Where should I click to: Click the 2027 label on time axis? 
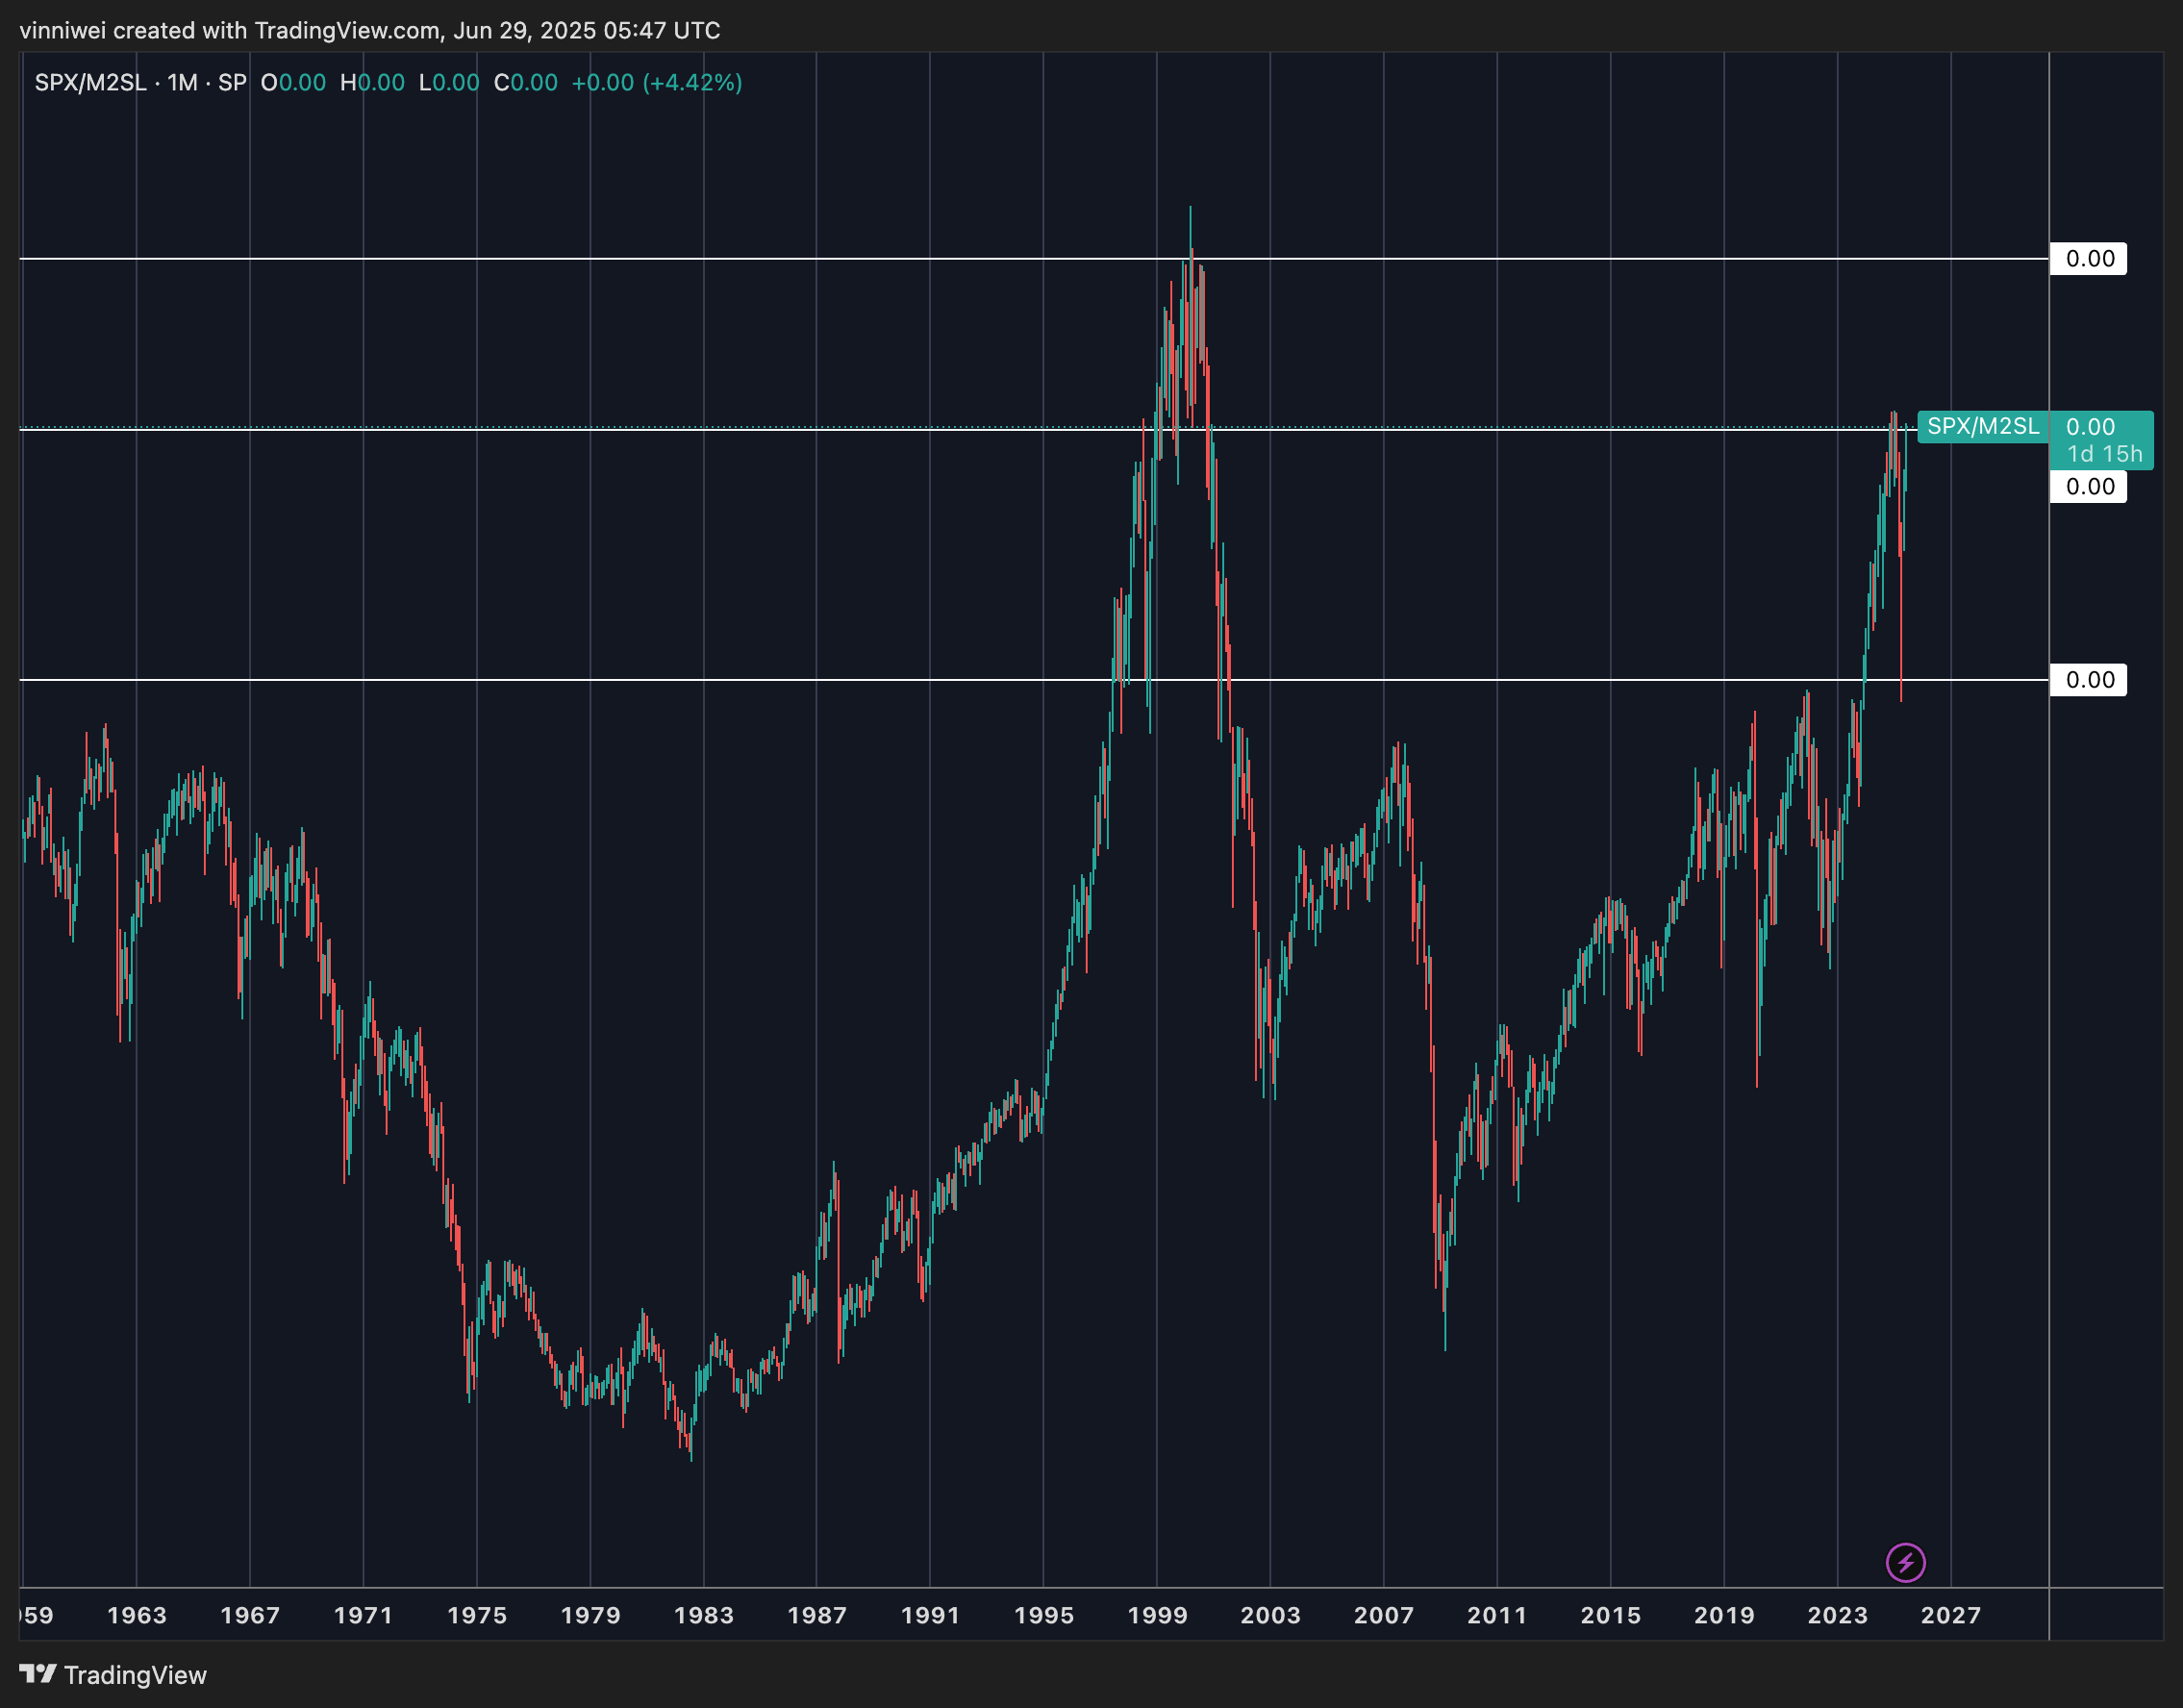click(x=1950, y=1615)
